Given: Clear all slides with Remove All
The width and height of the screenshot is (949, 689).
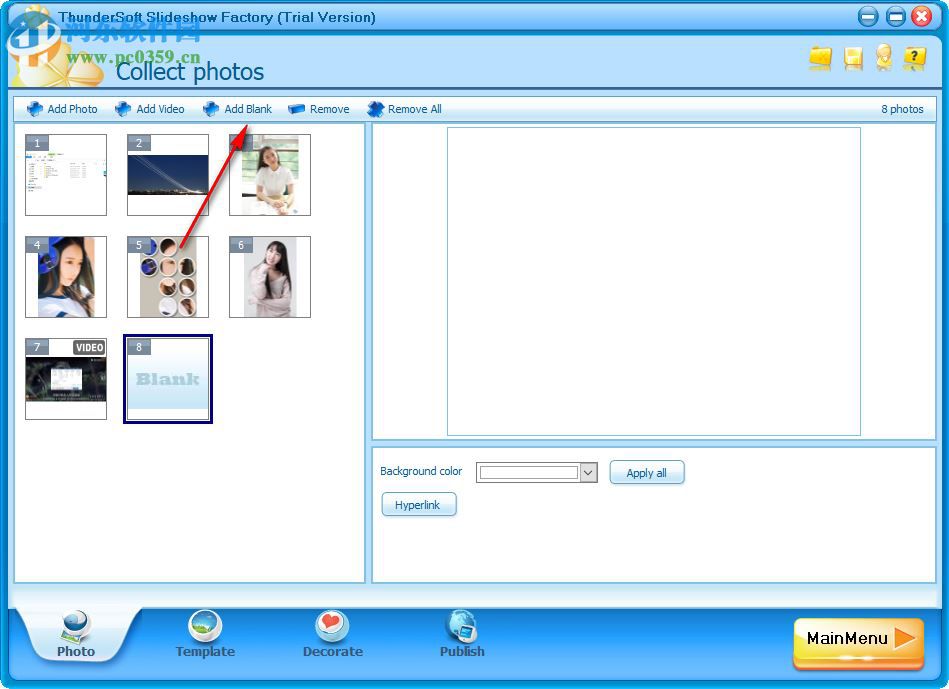Looking at the screenshot, I should (404, 109).
